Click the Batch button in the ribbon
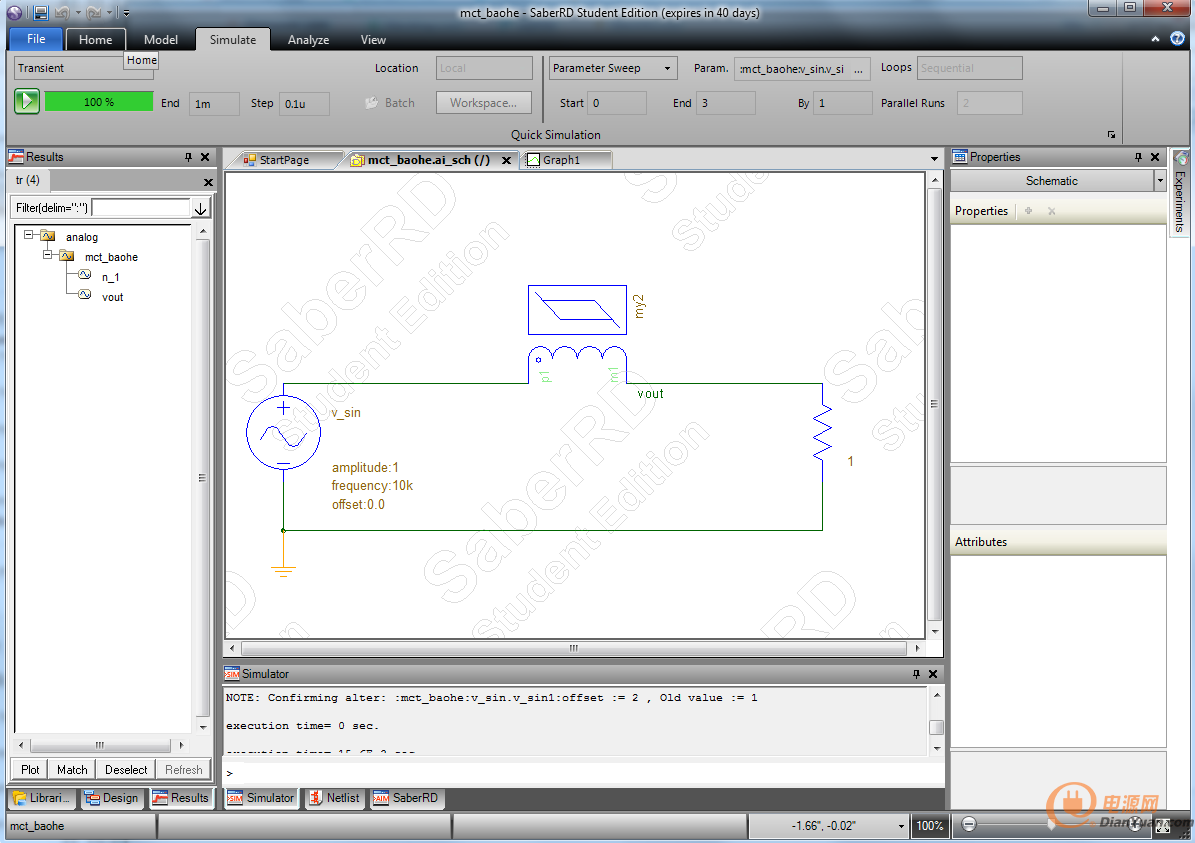 coord(390,103)
